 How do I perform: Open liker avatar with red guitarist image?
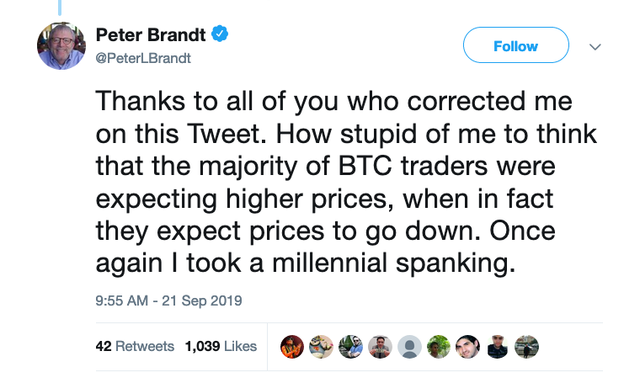292,347
